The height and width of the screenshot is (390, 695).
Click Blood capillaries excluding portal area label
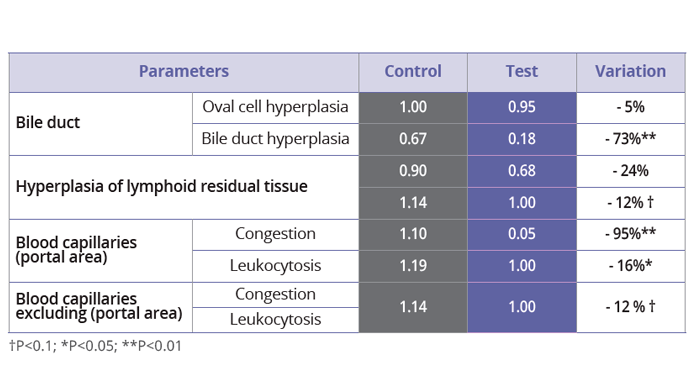click(101, 307)
